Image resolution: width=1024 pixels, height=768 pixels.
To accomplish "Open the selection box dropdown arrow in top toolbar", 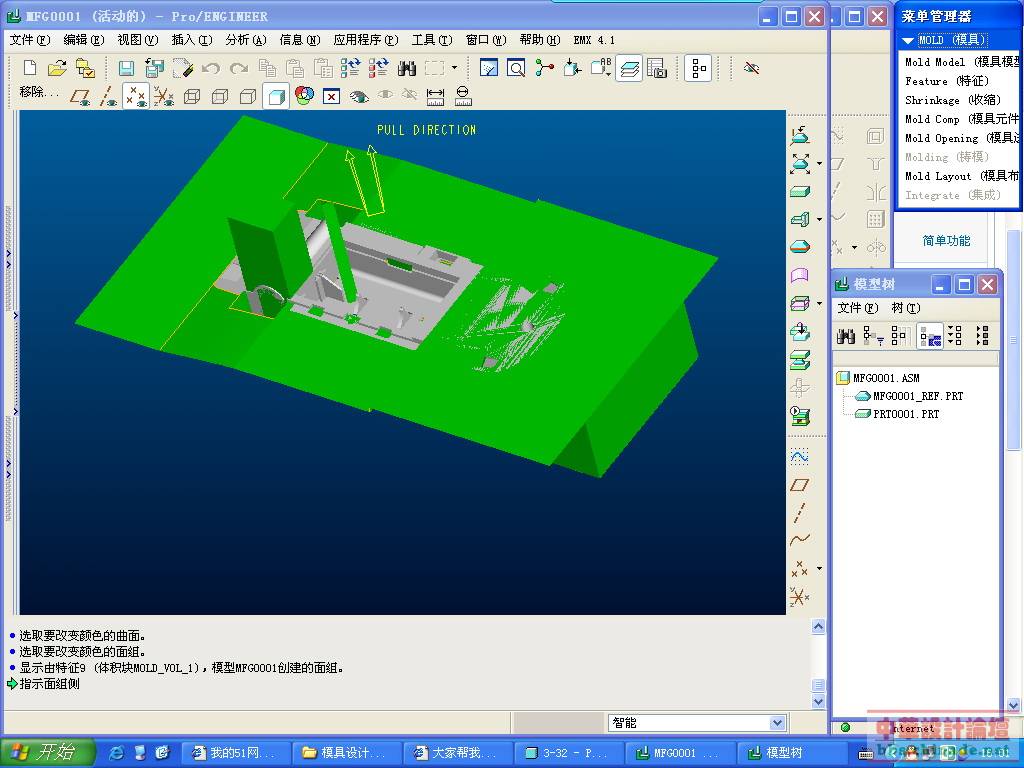I will coord(455,68).
